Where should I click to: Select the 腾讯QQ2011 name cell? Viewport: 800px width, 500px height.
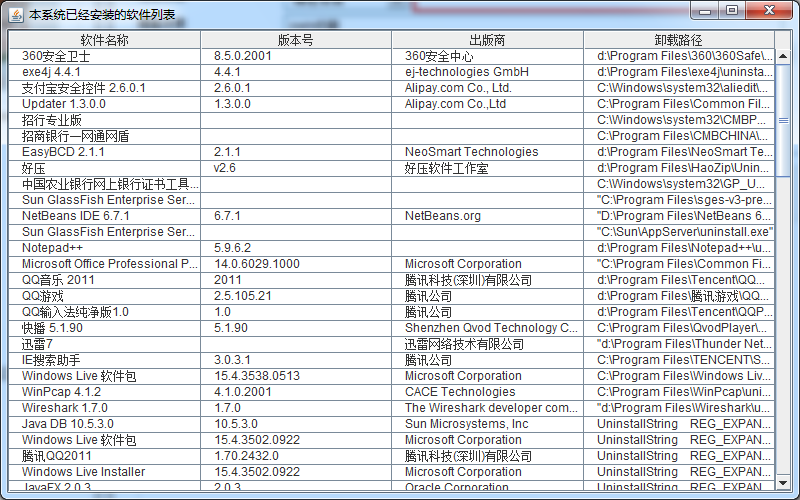(105, 456)
